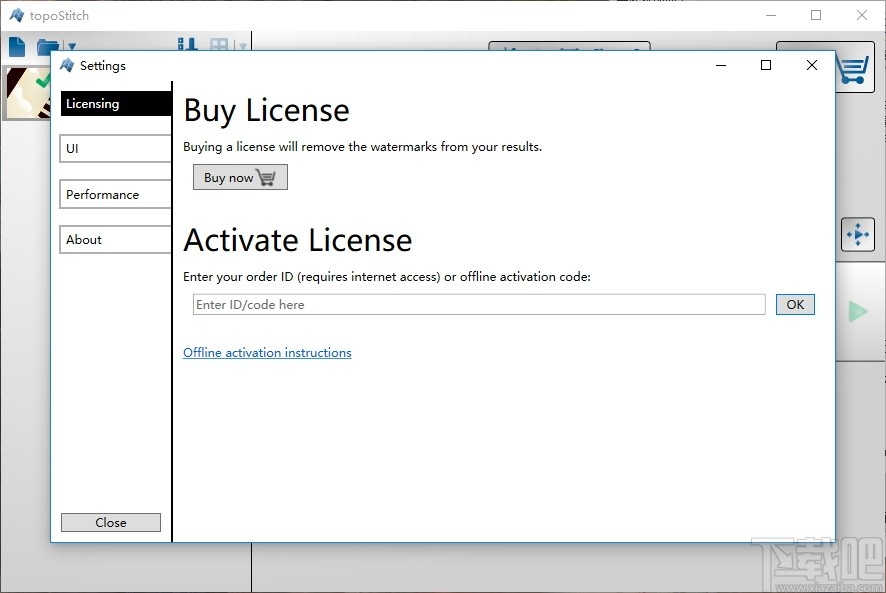Screen dimensions: 886x593
Task: Click the 'Buying a license will remove the watermarks' text
Action: point(362,147)
